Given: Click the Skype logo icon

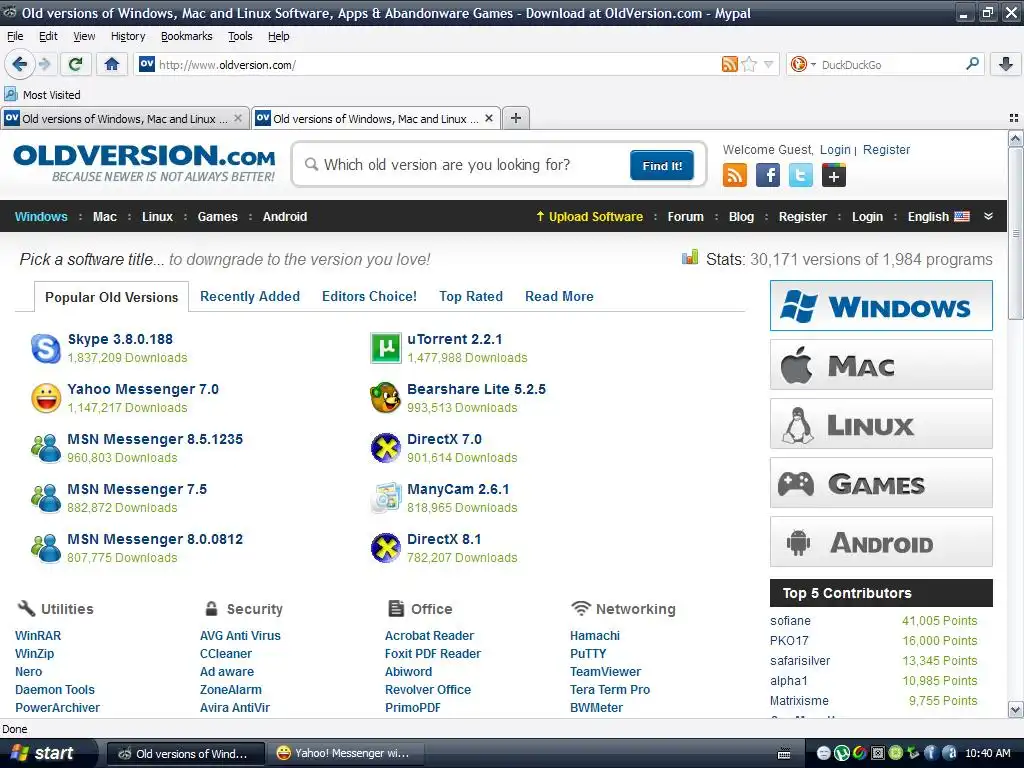Looking at the screenshot, I should [x=46, y=348].
